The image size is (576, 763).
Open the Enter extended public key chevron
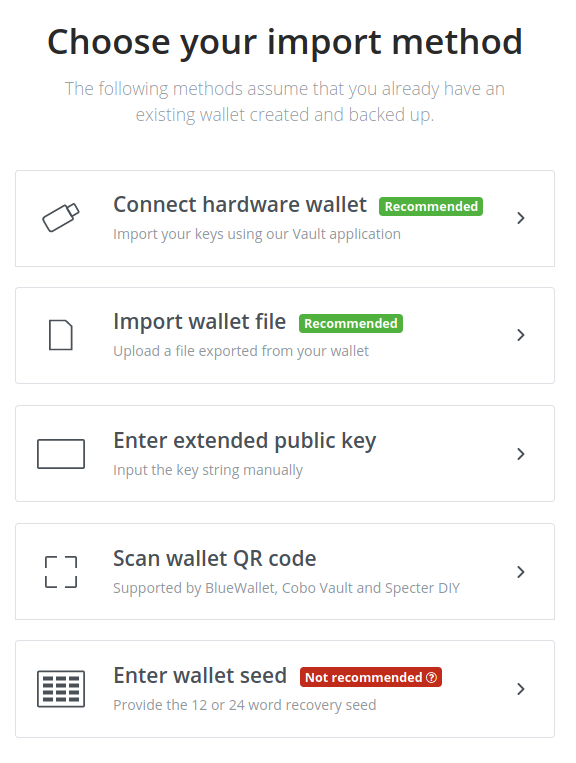521,454
